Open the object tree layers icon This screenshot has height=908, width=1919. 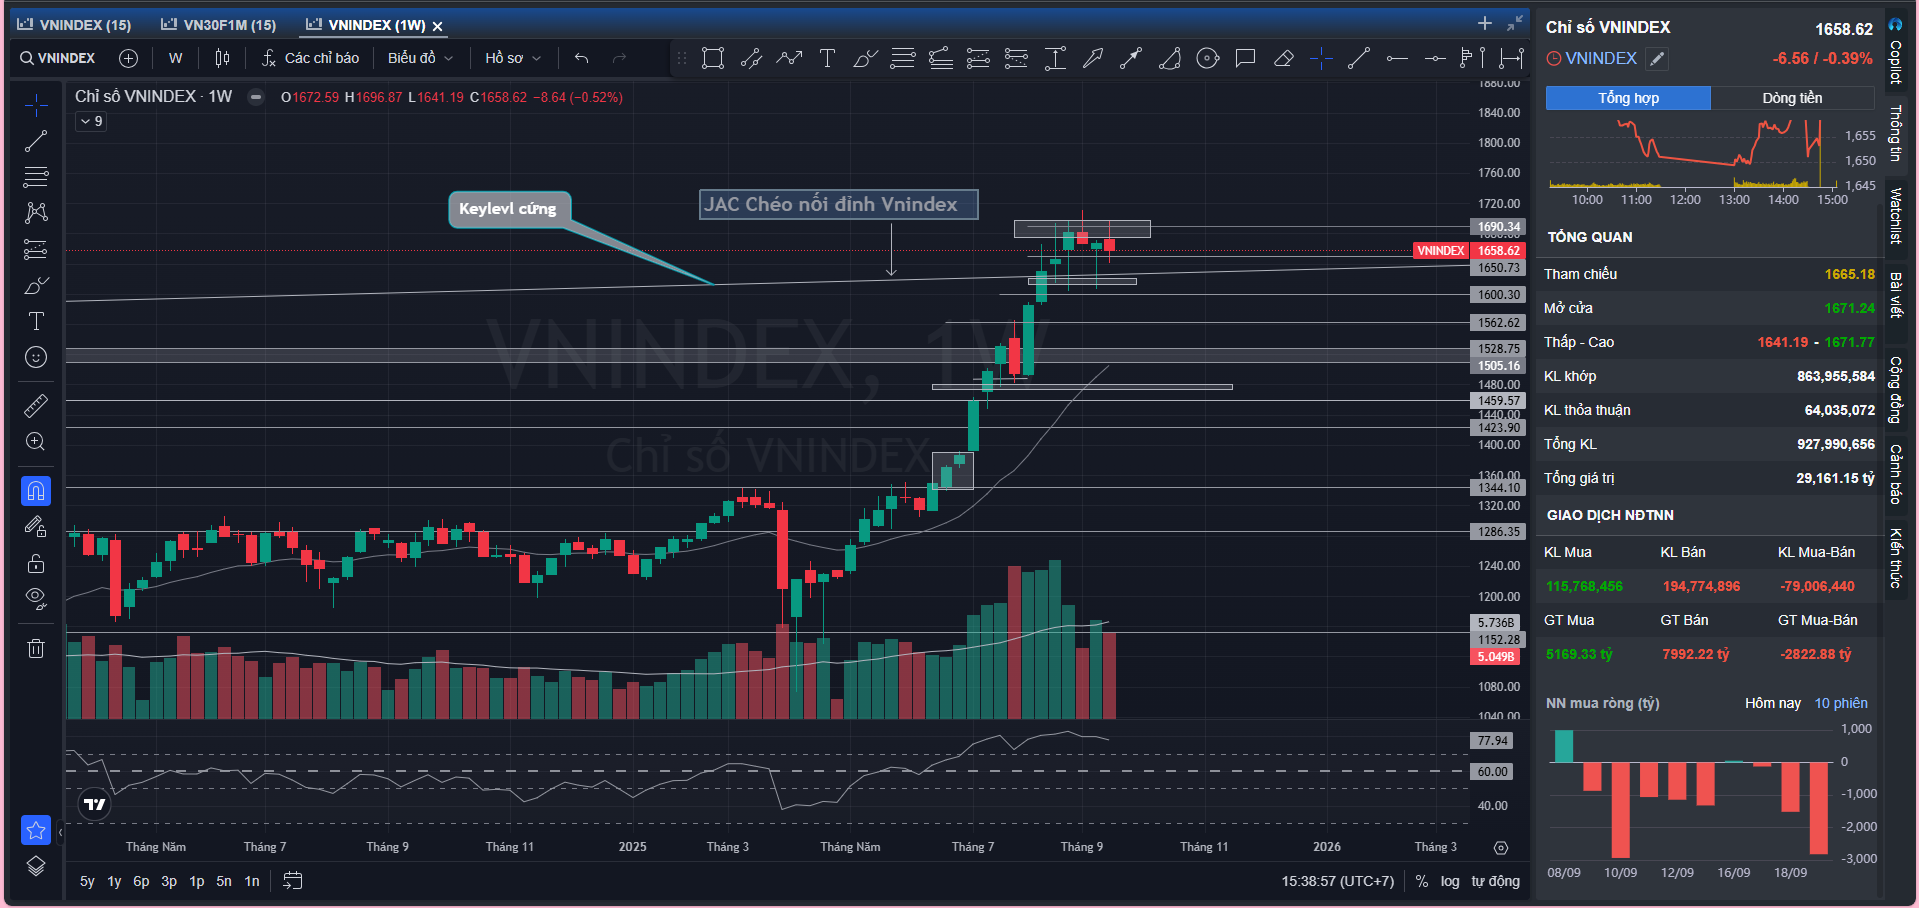coord(36,866)
